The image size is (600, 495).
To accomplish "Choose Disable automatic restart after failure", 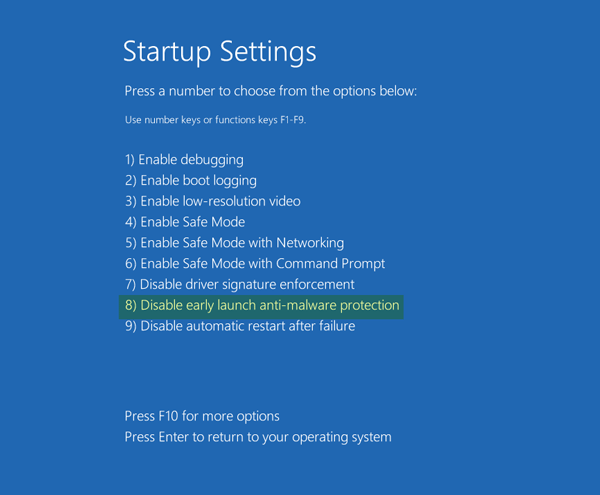I will click(240, 326).
